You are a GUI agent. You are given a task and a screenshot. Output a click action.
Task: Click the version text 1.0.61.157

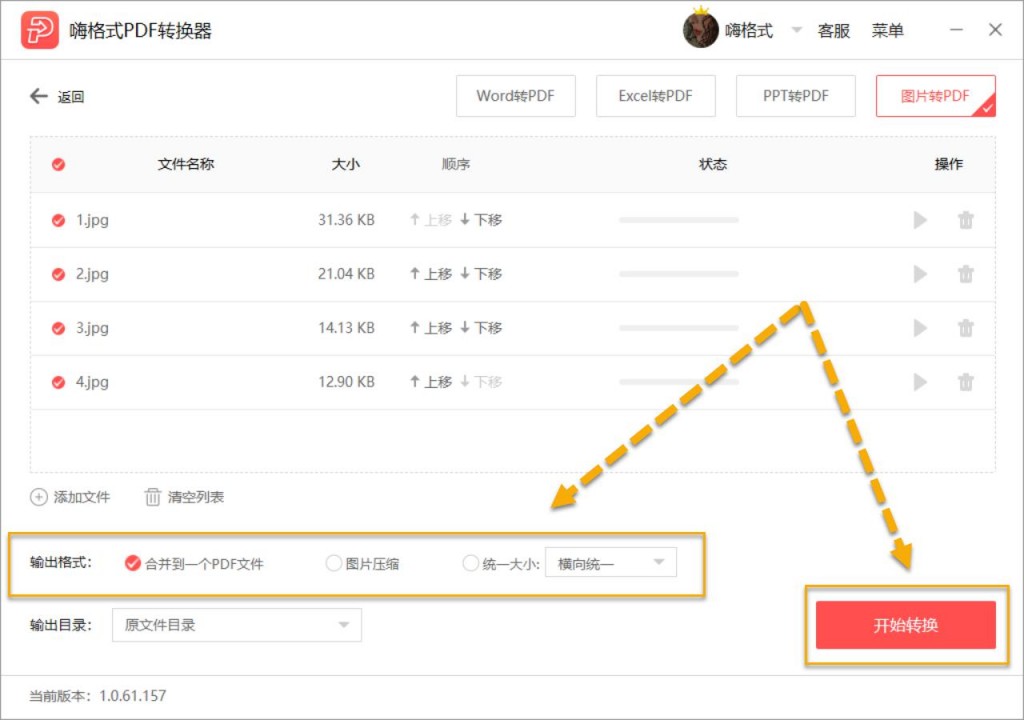click(x=133, y=696)
